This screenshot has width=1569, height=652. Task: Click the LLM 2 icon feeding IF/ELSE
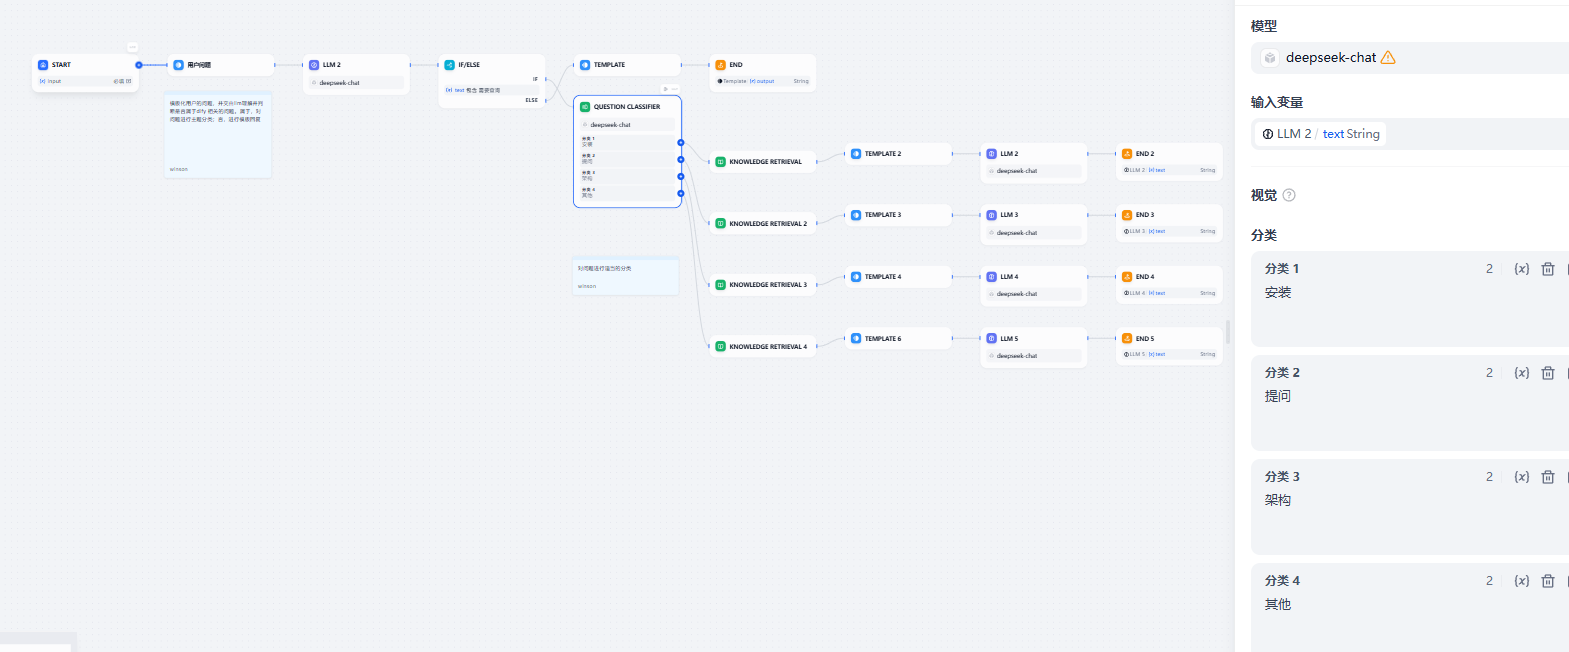(314, 65)
